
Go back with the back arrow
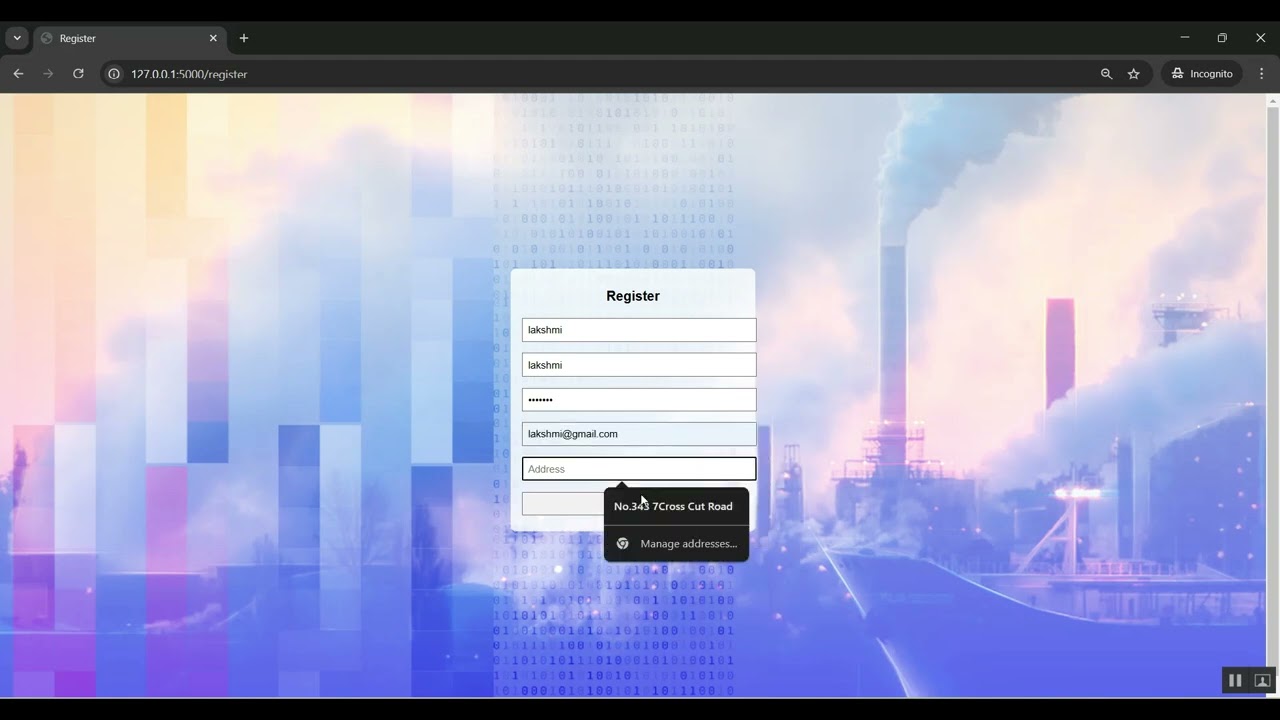click(18, 74)
